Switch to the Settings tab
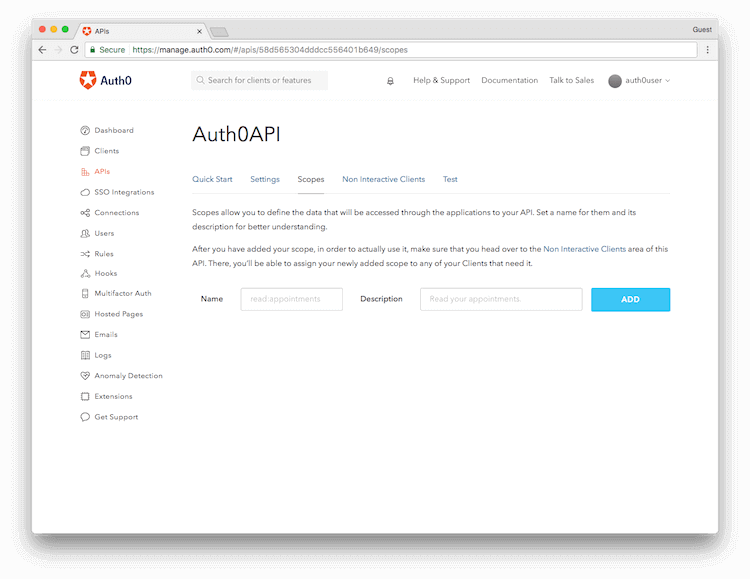The width and height of the screenshot is (750, 579). click(x=265, y=179)
